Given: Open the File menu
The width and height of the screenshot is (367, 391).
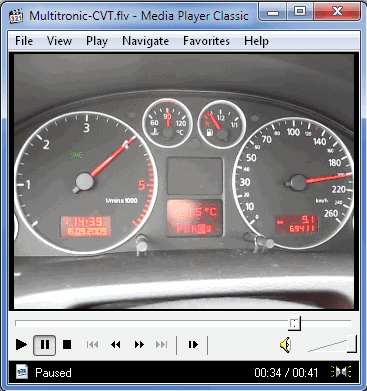Looking at the screenshot, I should coord(24,41).
